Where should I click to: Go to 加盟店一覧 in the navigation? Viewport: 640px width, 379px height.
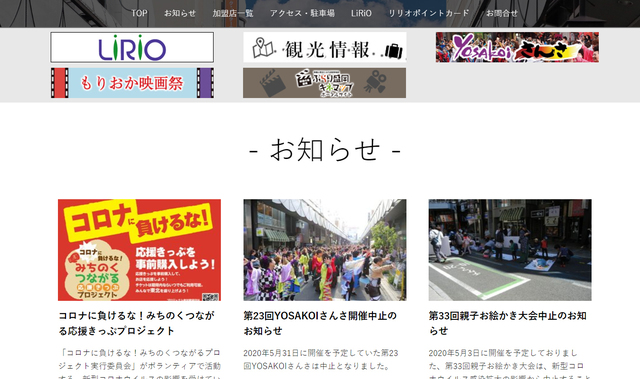233,13
